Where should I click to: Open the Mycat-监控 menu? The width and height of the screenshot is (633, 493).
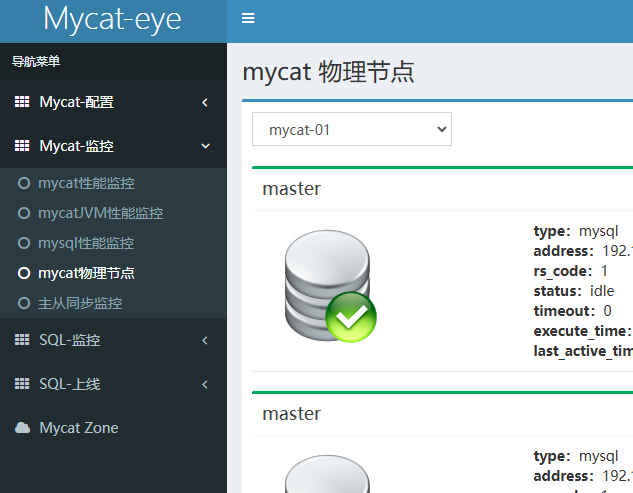113,146
